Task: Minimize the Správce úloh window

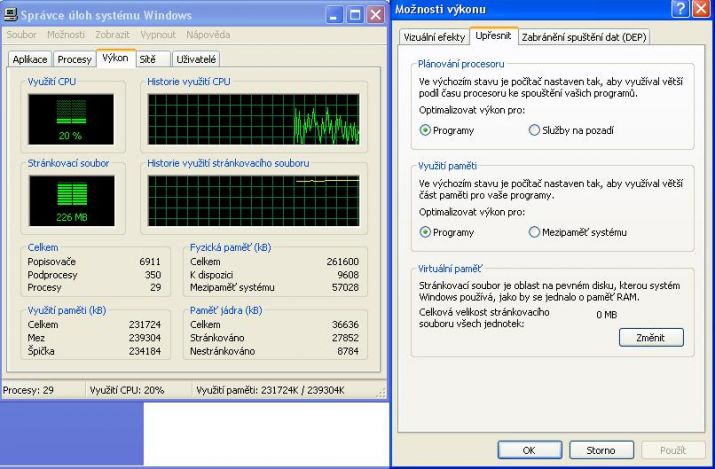Action: 334,15
